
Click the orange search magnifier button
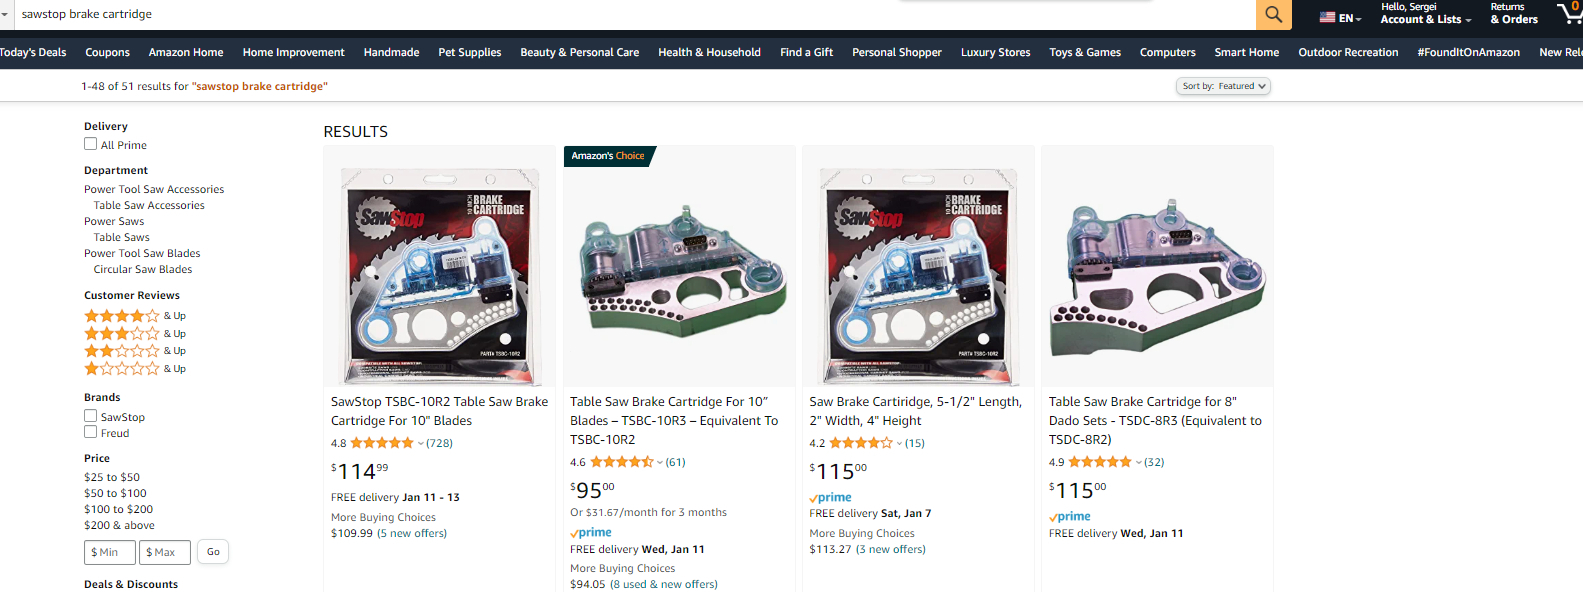click(1273, 14)
